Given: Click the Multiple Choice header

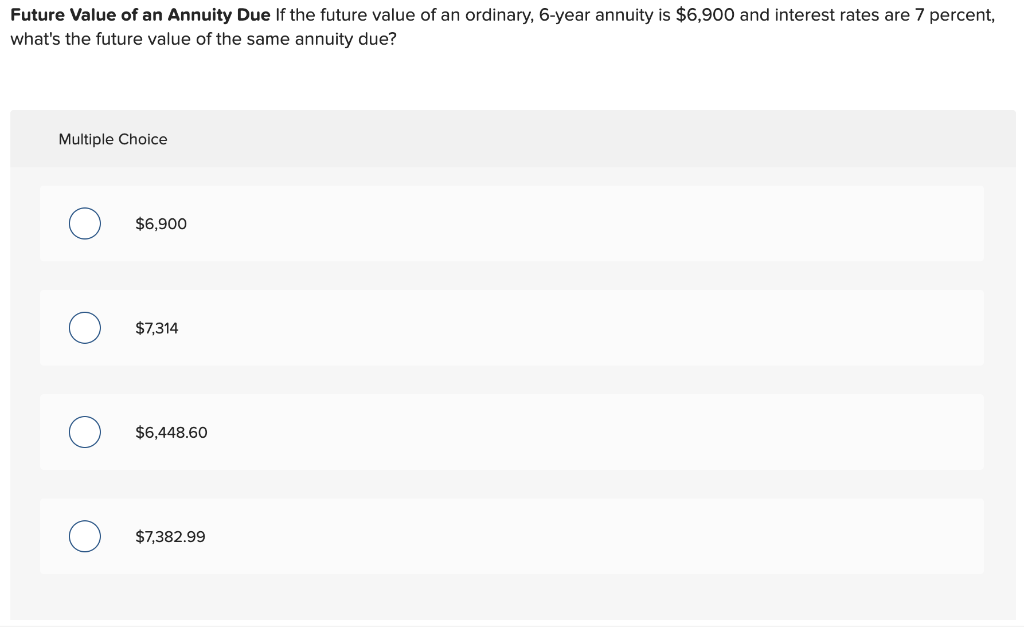Looking at the screenshot, I should point(113,139).
